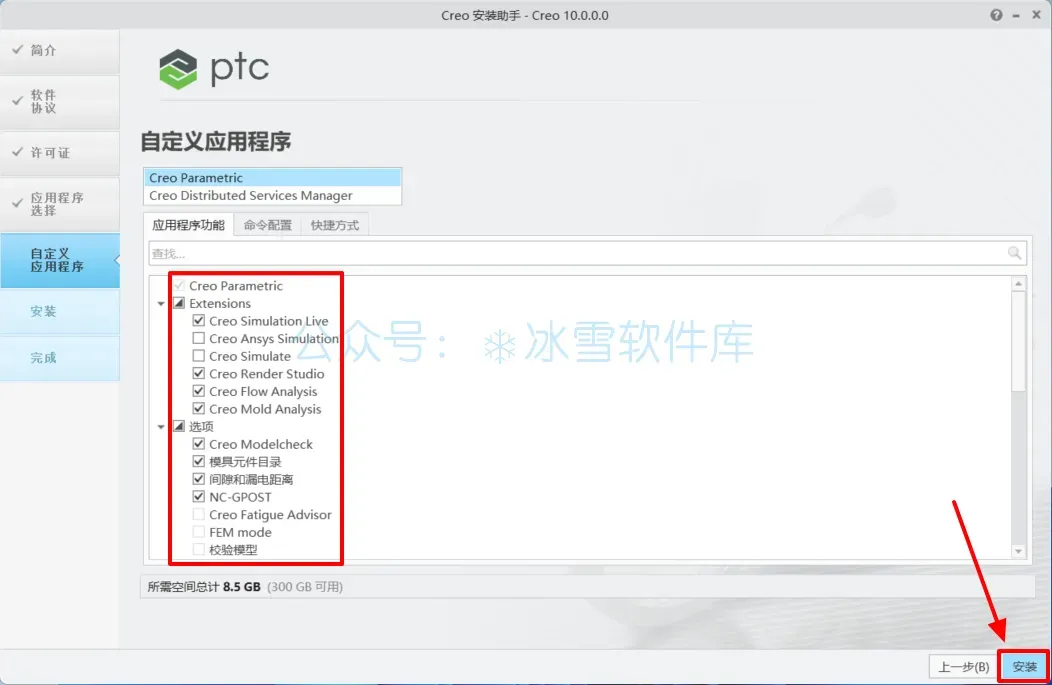Go to 应用程序选择 step in sidebar

tap(60, 204)
